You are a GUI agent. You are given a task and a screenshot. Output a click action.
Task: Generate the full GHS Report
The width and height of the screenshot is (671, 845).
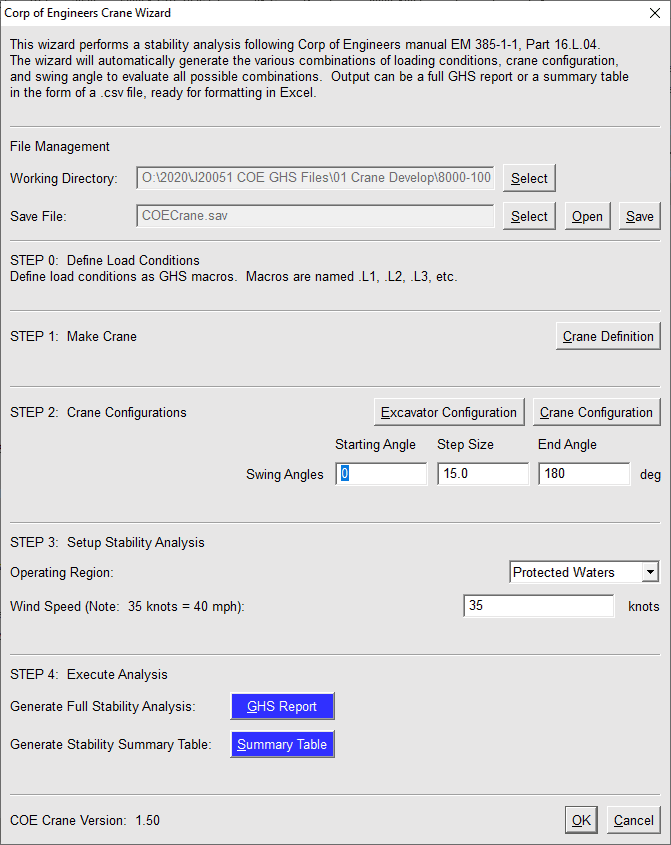[x=282, y=706]
